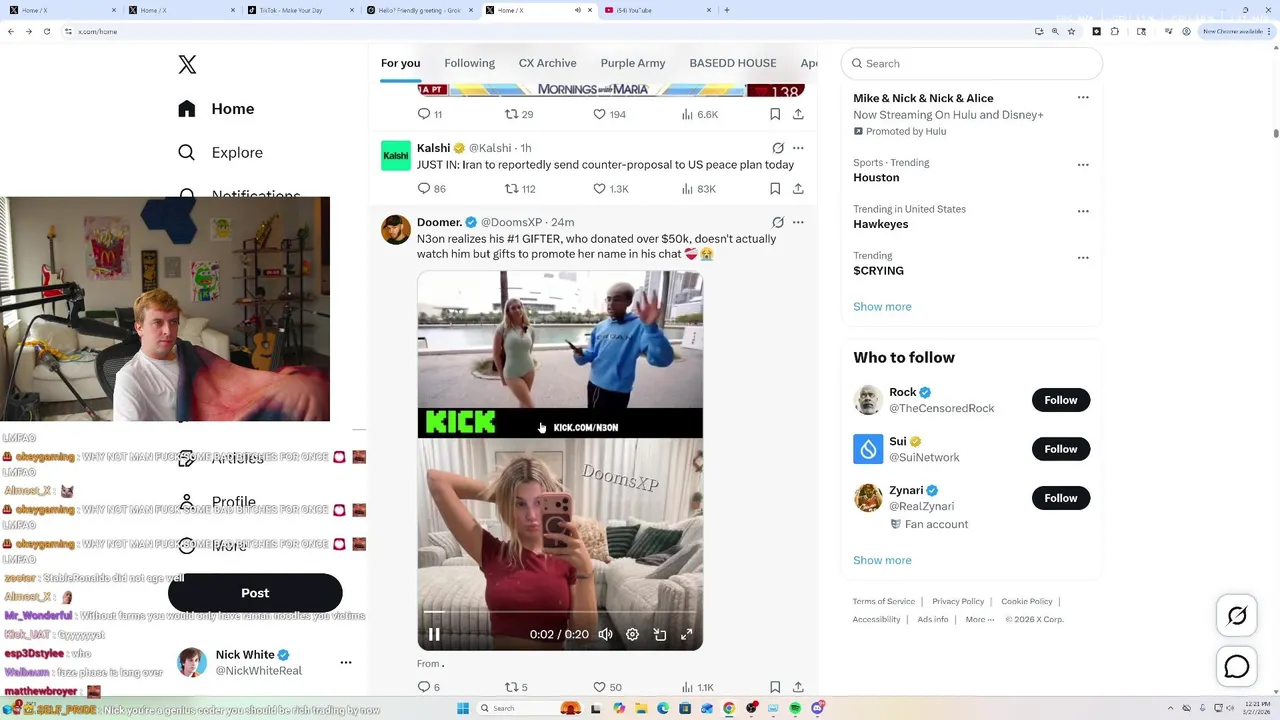Click the X logo in the sidebar

click(x=187, y=65)
